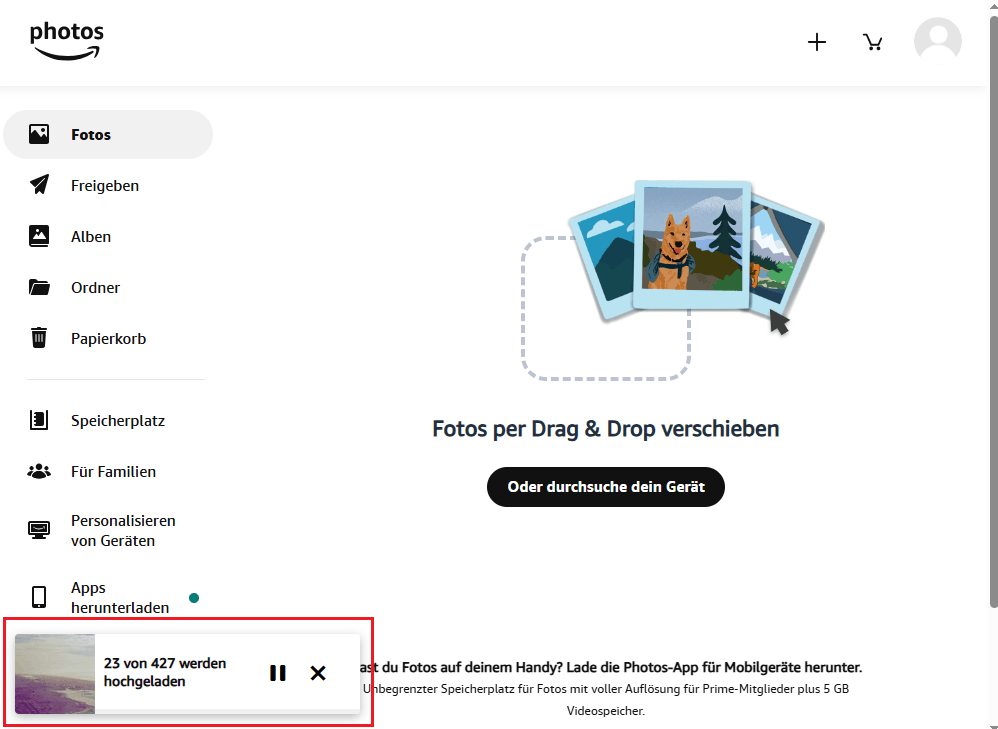Open the Fotos menu label

click(x=91, y=135)
